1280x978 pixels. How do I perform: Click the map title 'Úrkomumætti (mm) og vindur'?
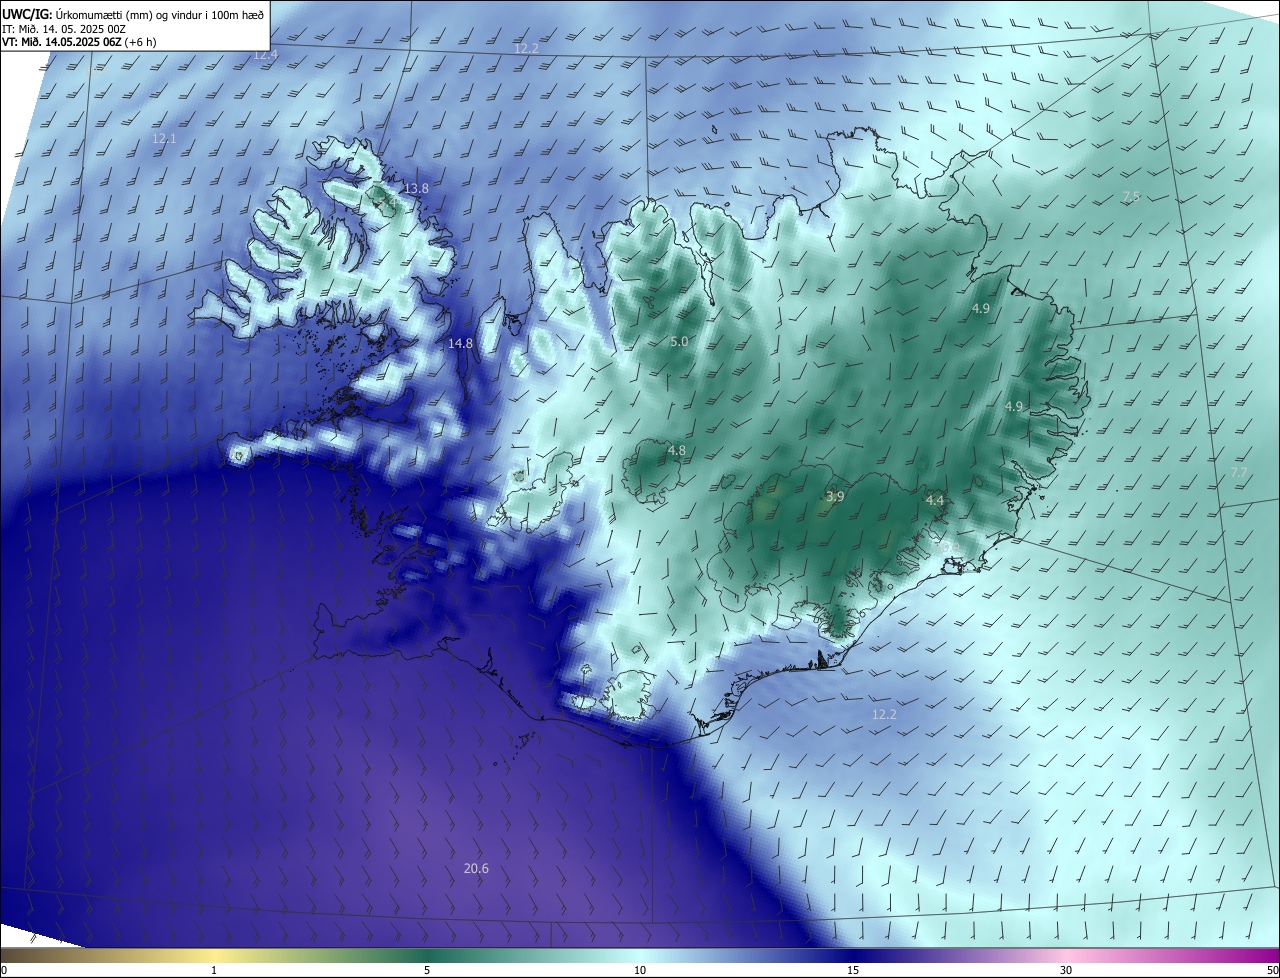tap(121, 14)
